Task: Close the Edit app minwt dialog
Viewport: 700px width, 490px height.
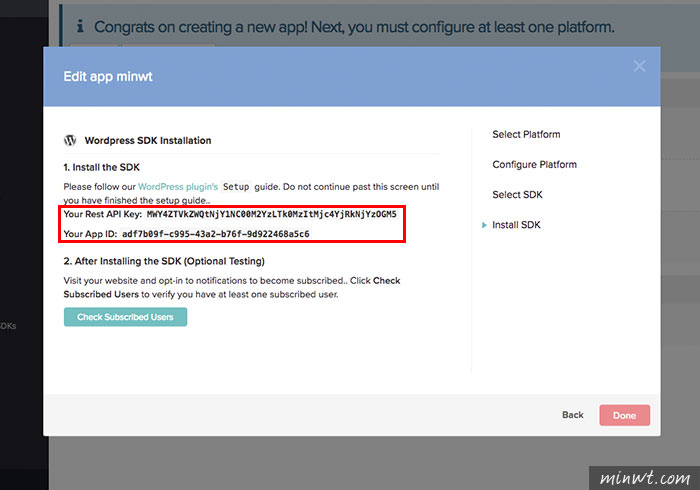Action: click(x=639, y=66)
